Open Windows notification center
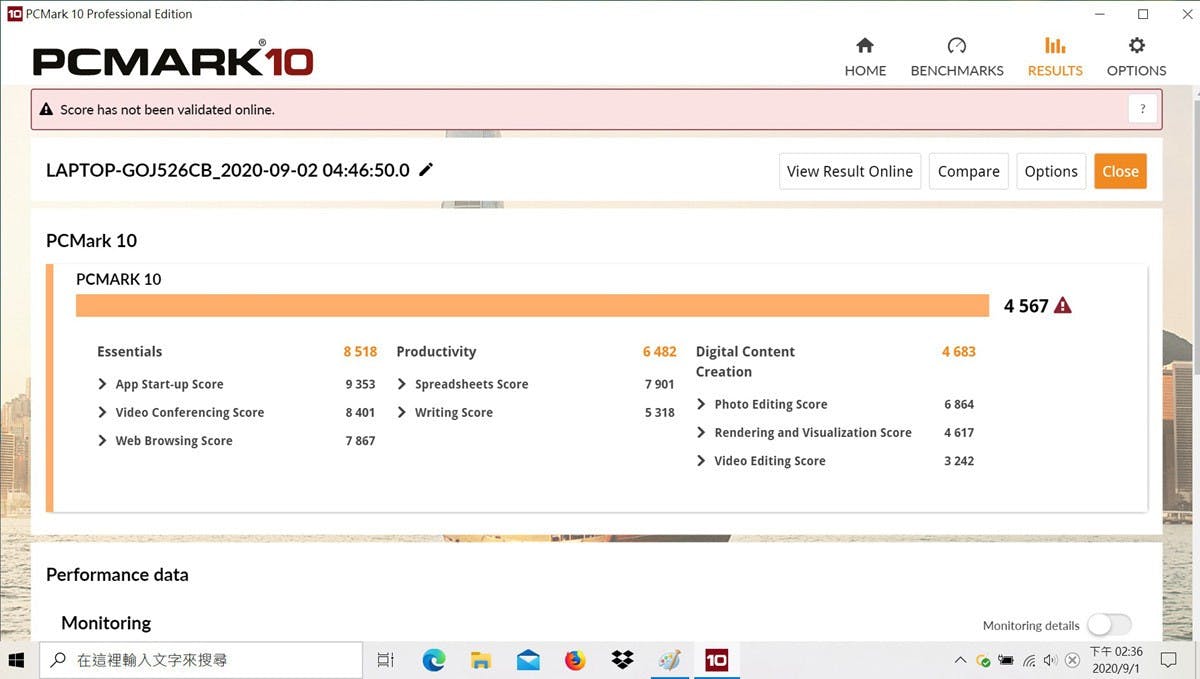1200x679 pixels. click(1168, 660)
